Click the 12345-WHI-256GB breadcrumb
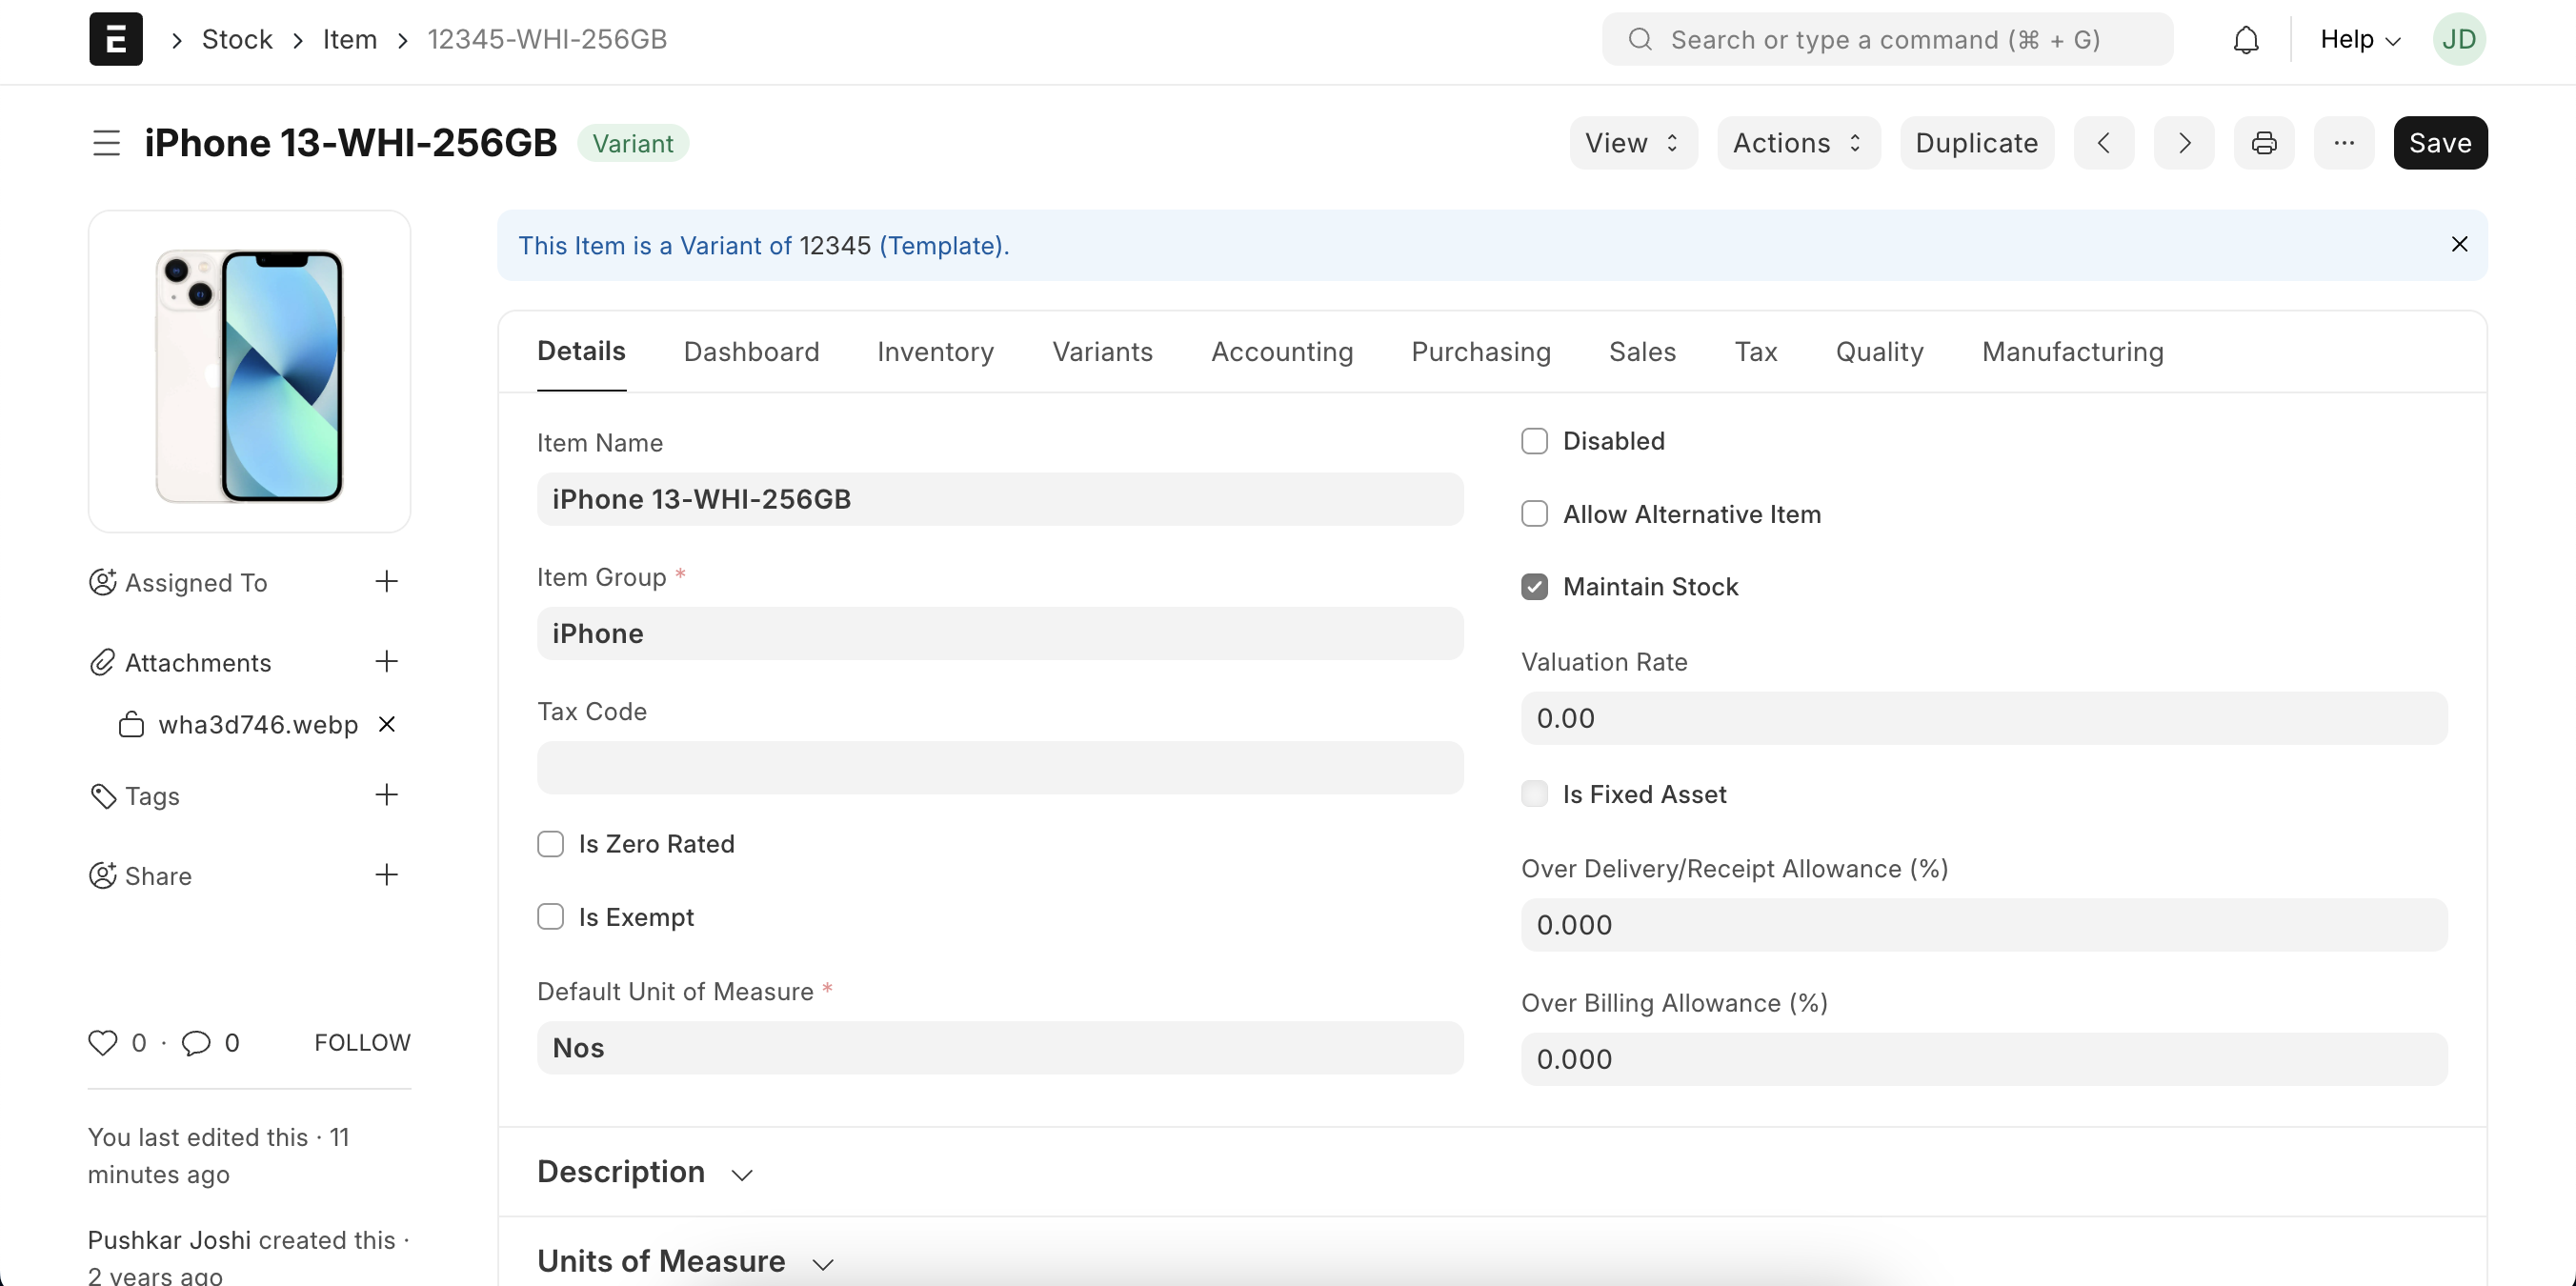The width and height of the screenshot is (2576, 1286). click(547, 39)
